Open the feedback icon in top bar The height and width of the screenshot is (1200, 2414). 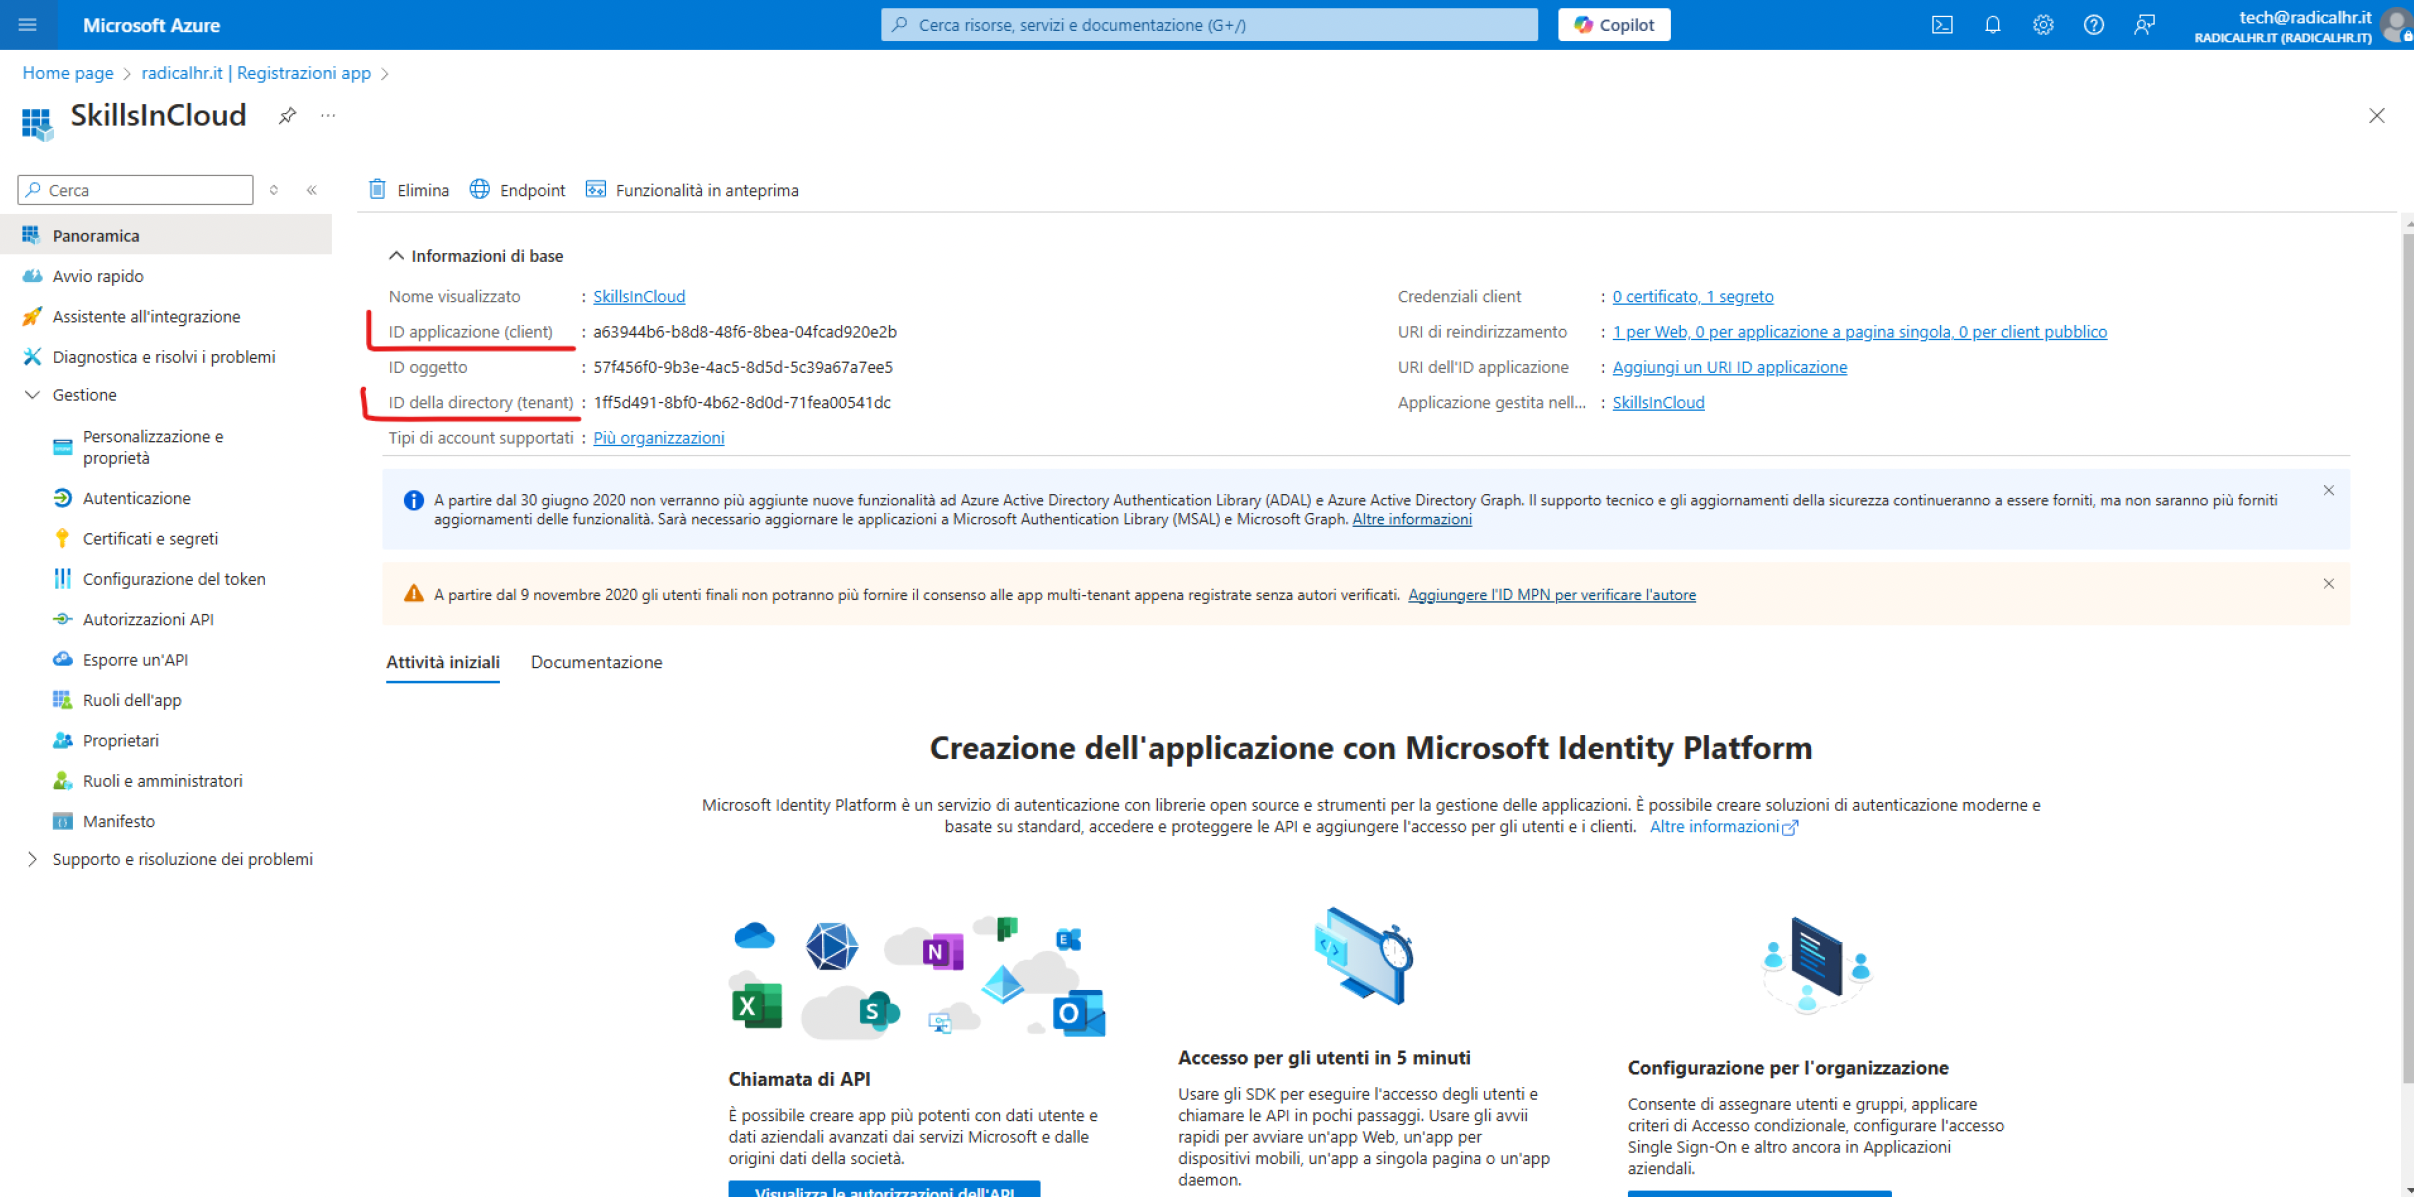click(2144, 25)
